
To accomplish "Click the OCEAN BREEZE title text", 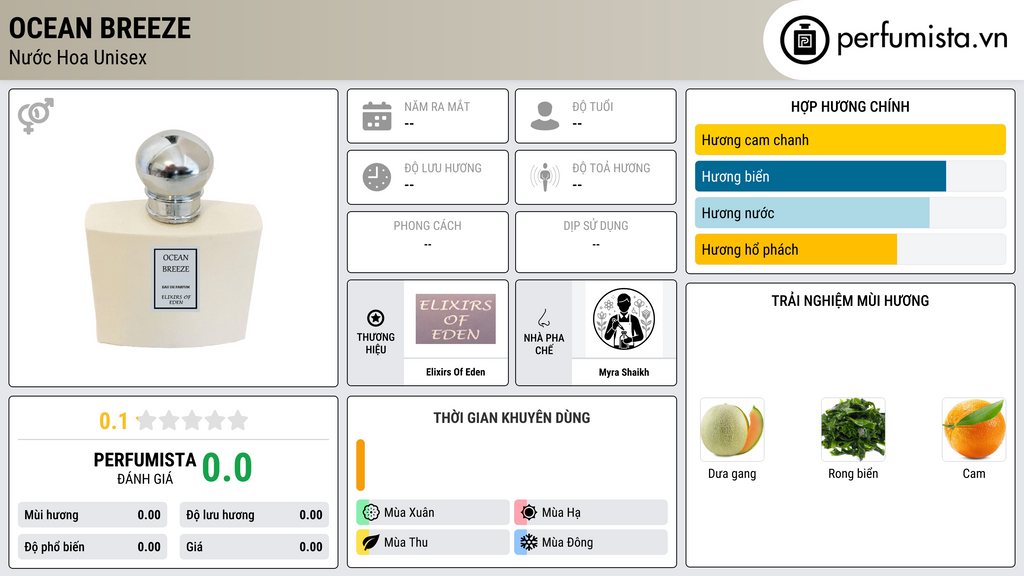I will (100, 28).
